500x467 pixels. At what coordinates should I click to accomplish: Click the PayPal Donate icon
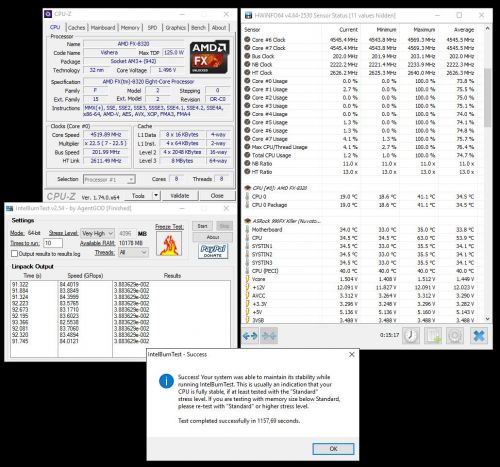[x=213, y=251]
